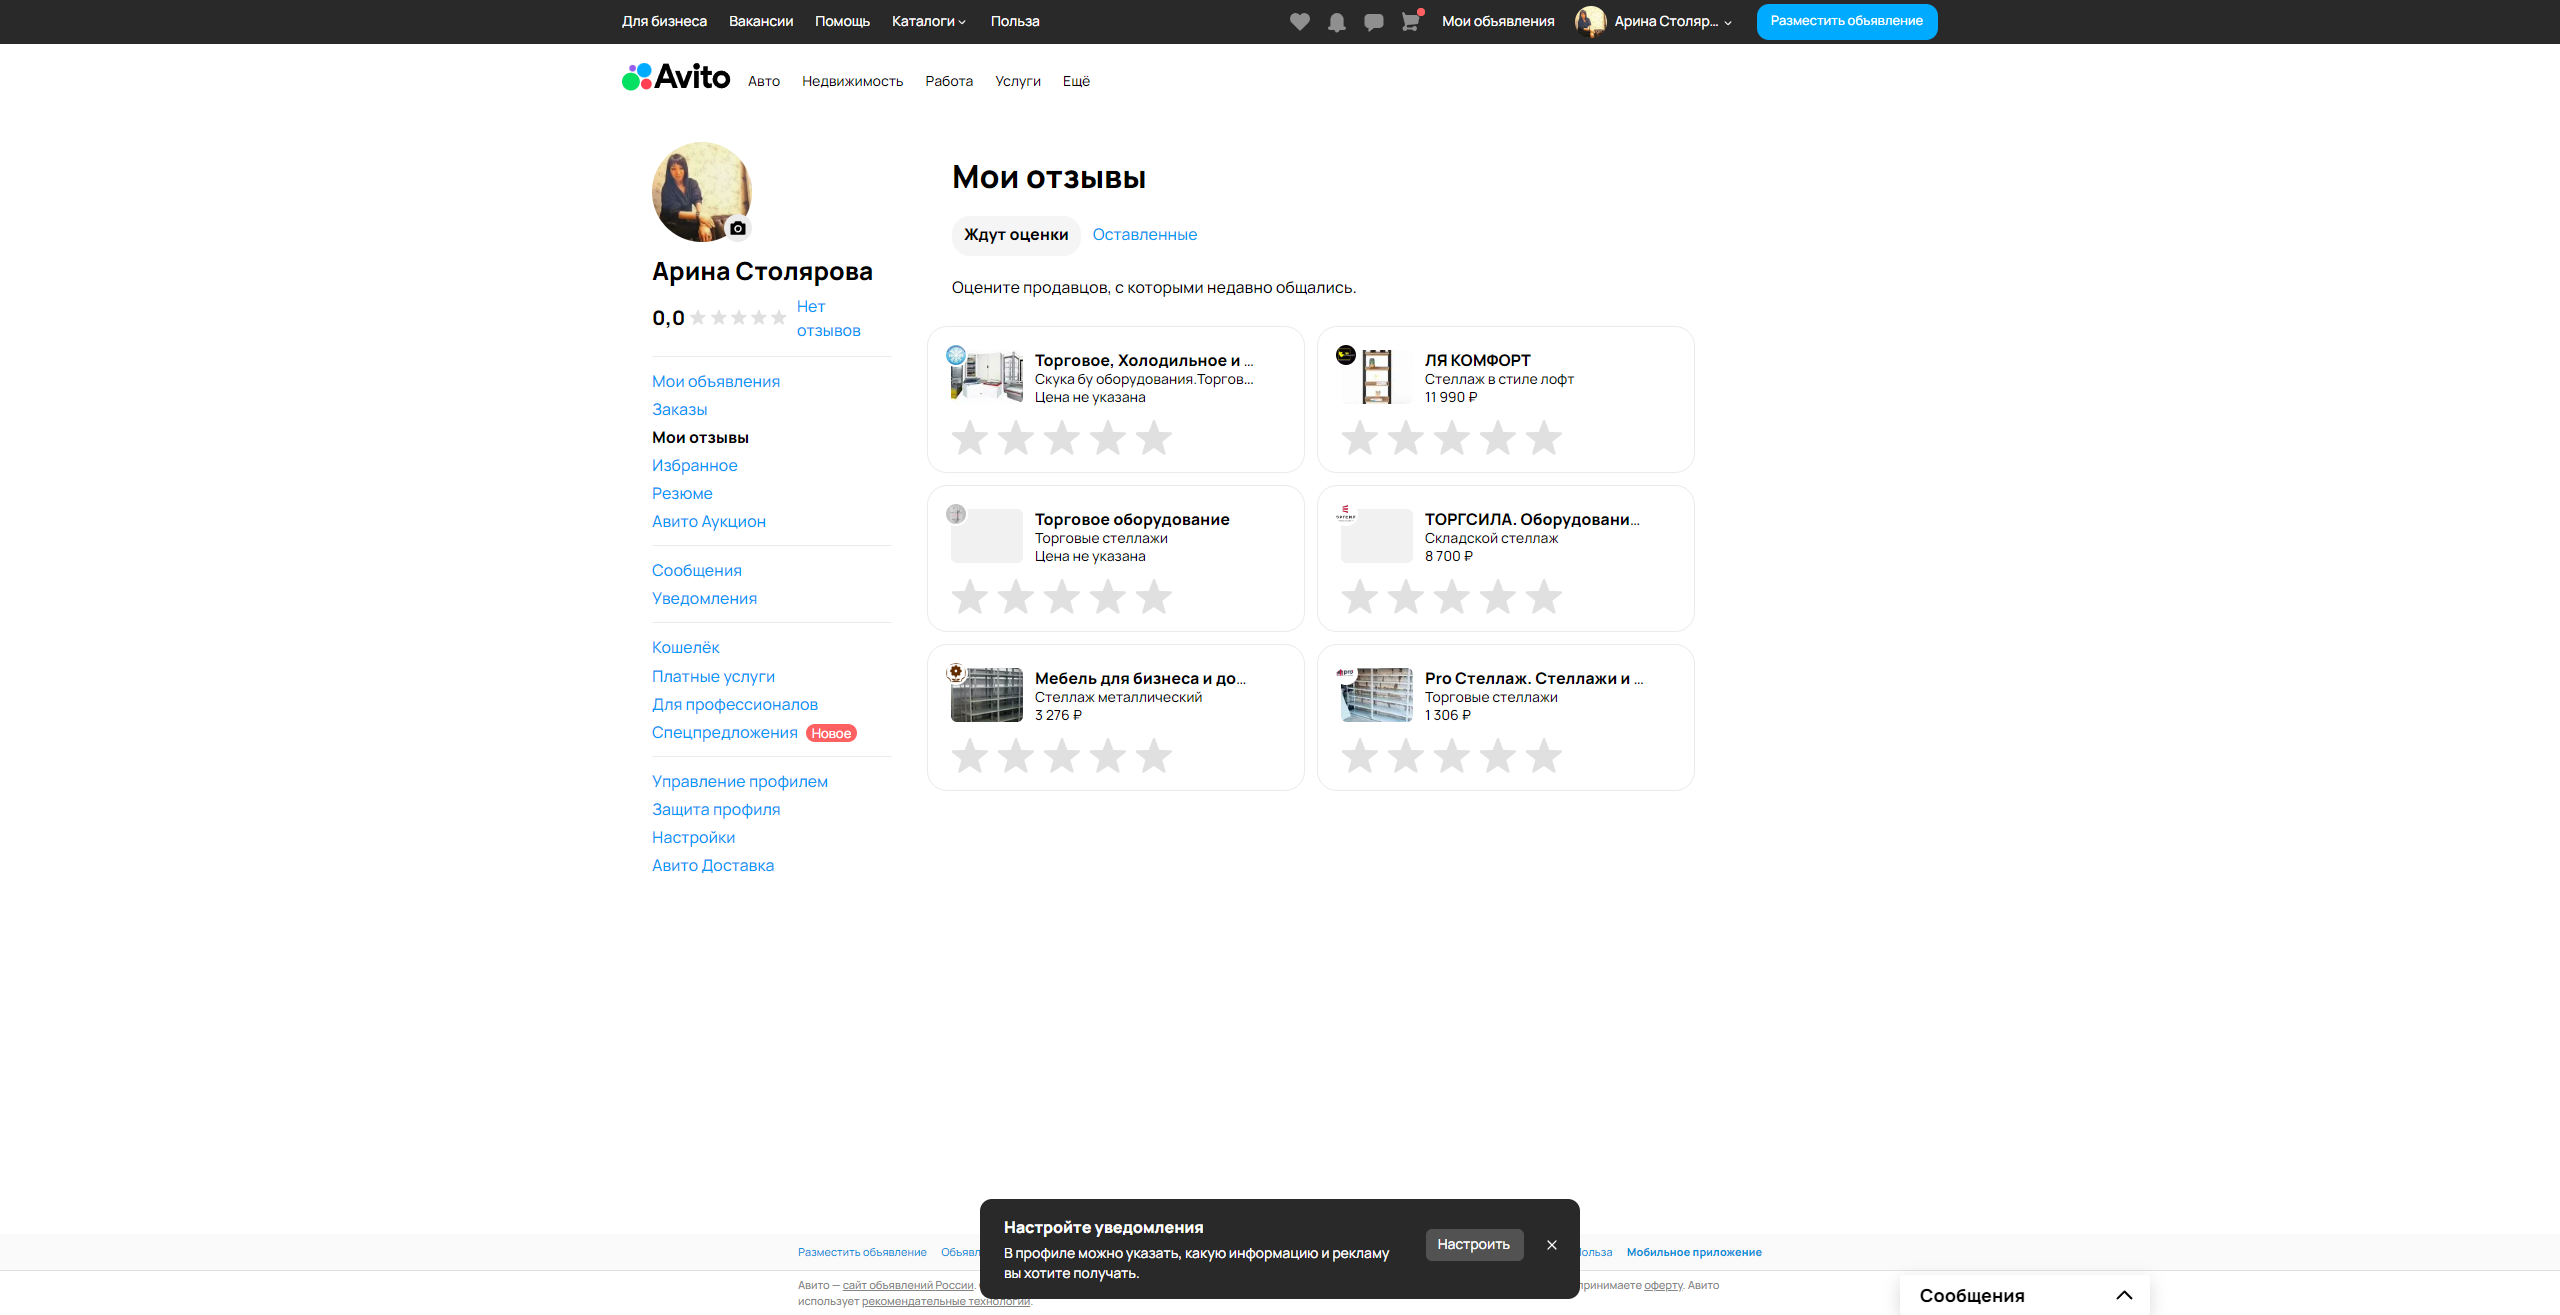The width and height of the screenshot is (2560, 1315).
Task: Rate ЛЯ КОМФОРТ seller with five stars
Action: point(1543,438)
